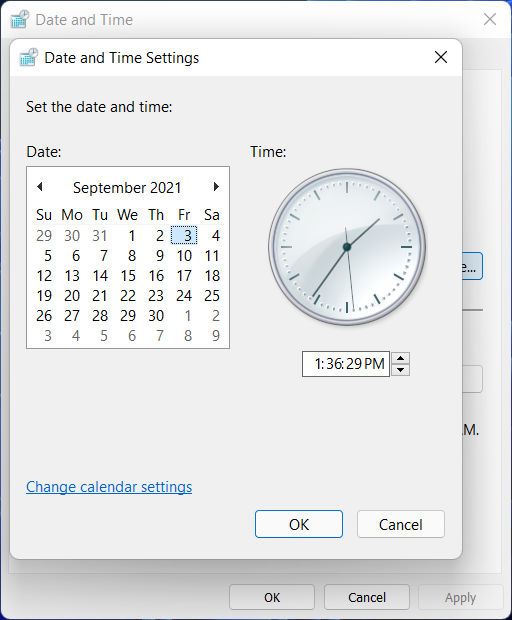This screenshot has width=512, height=620.
Task: Choose August 29 from previous month
Action: tap(44, 236)
